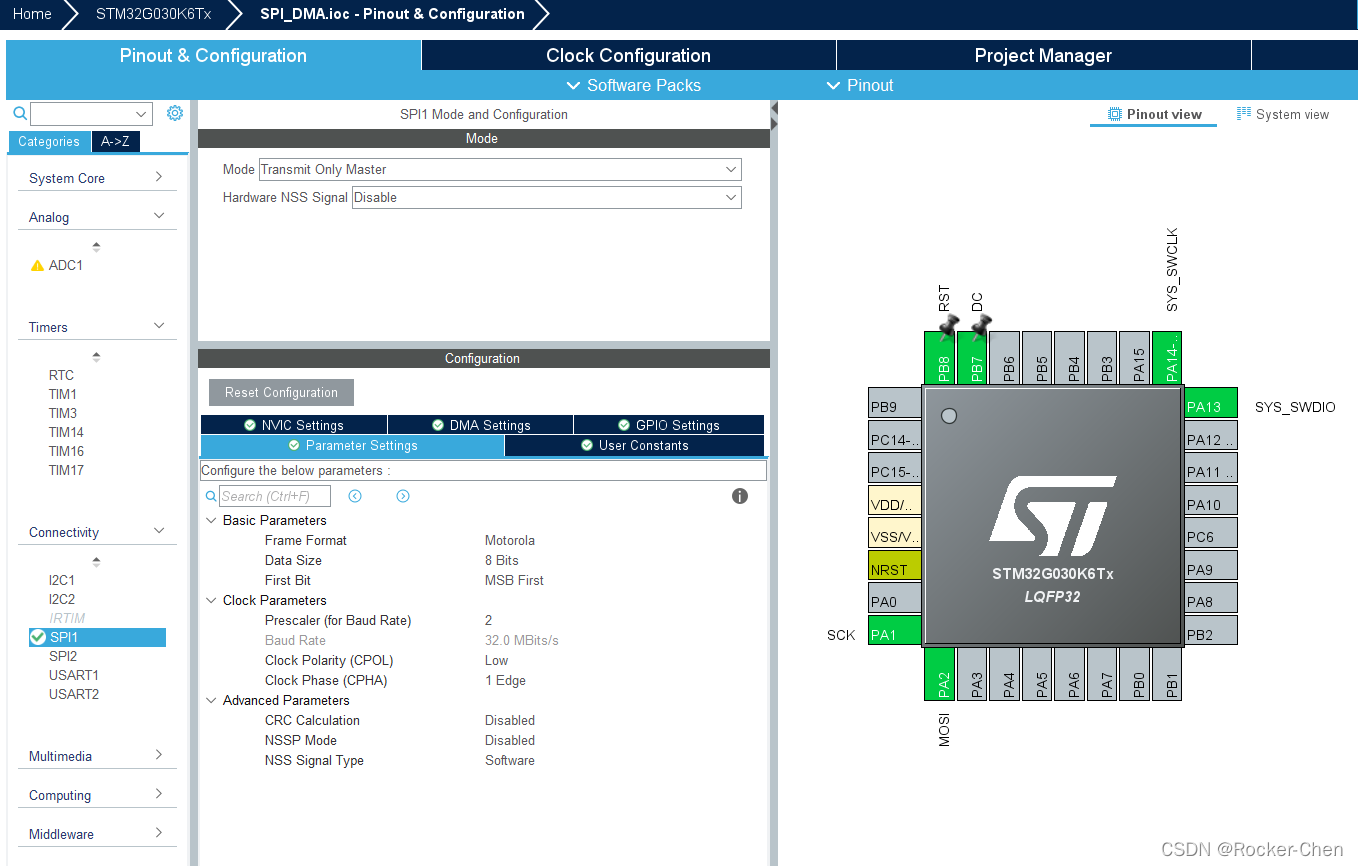
Task: Click the ADC1 warning icon
Action: tap(38, 265)
